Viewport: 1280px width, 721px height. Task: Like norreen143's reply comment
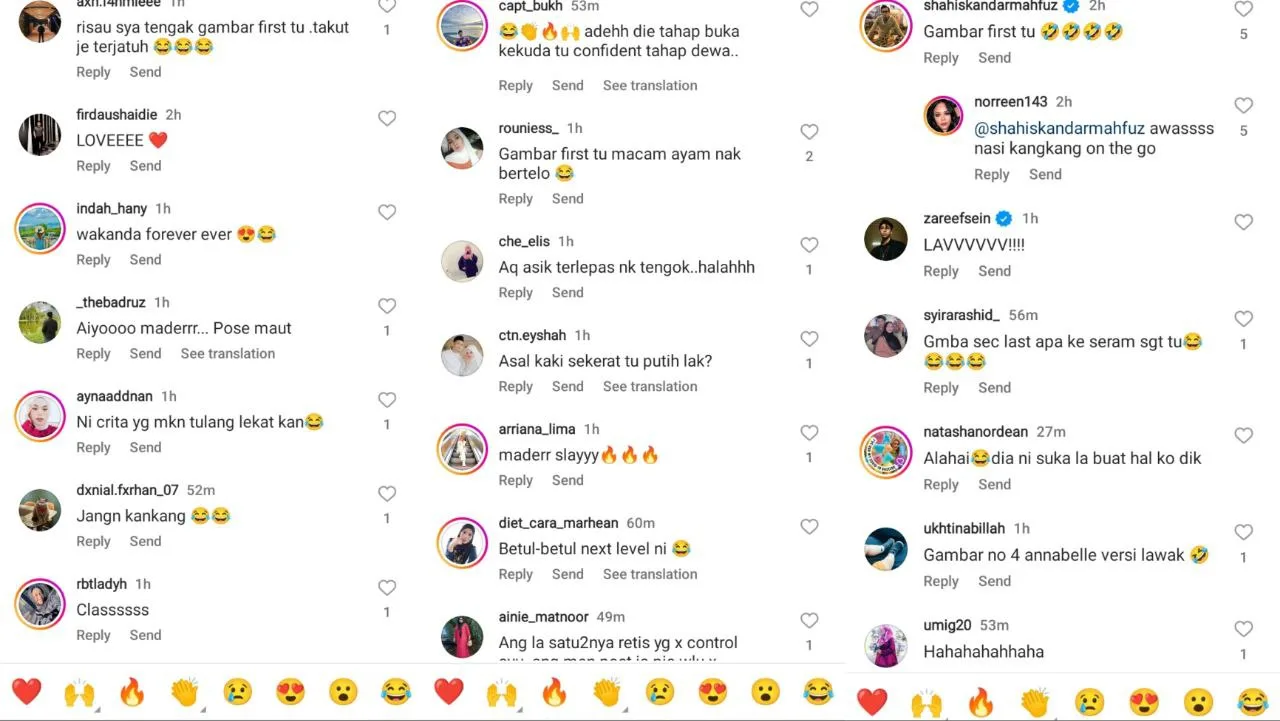pos(1243,105)
